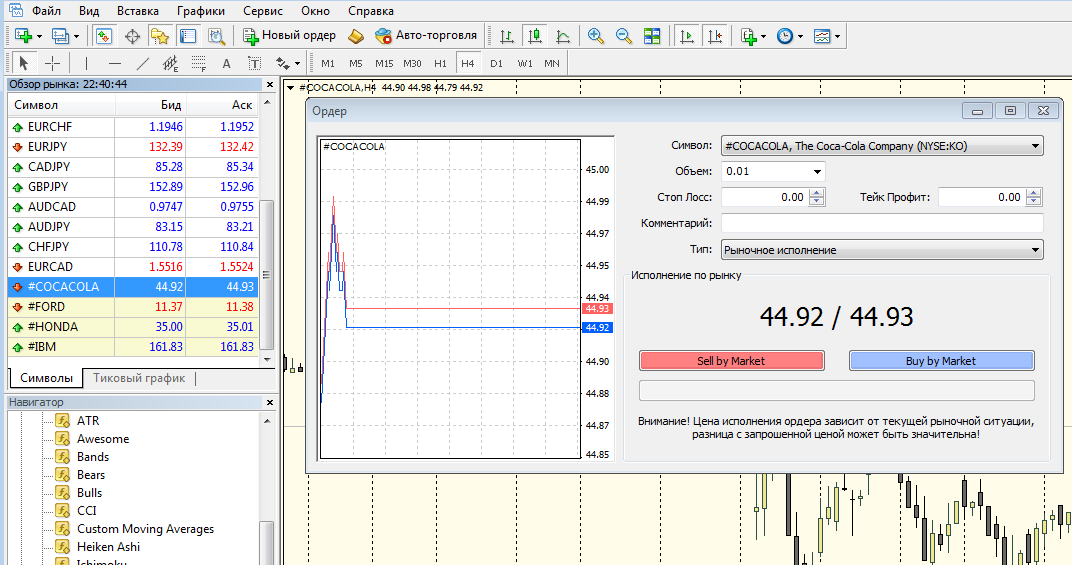1072x565 pixels.
Task: Open the periods clock icon
Action: tap(785, 36)
